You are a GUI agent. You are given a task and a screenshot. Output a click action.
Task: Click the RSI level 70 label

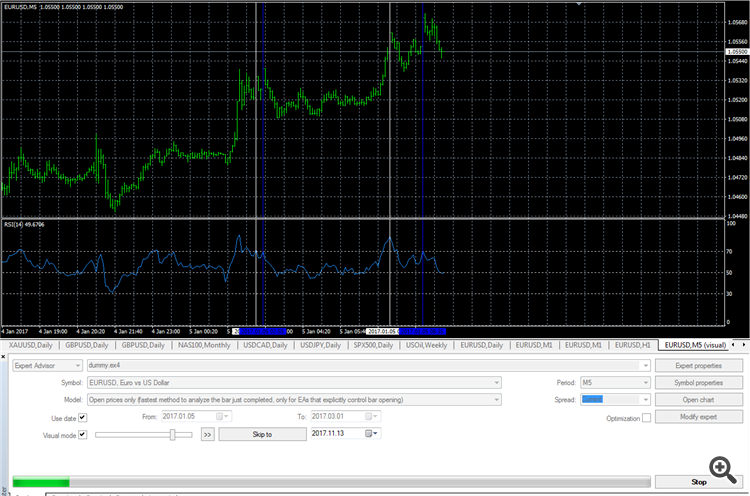729,251
